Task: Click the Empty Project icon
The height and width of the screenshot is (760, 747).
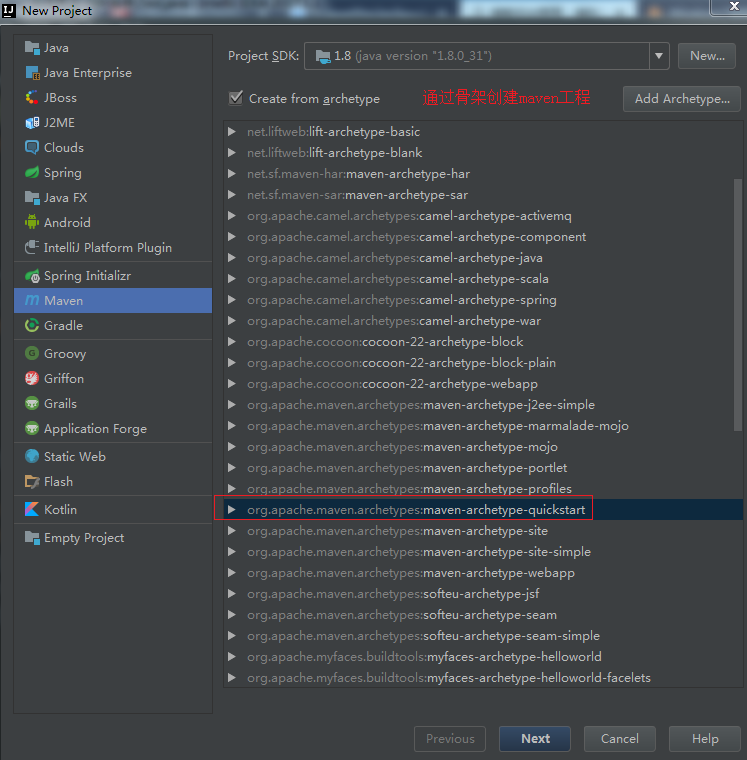Action: 32,538
